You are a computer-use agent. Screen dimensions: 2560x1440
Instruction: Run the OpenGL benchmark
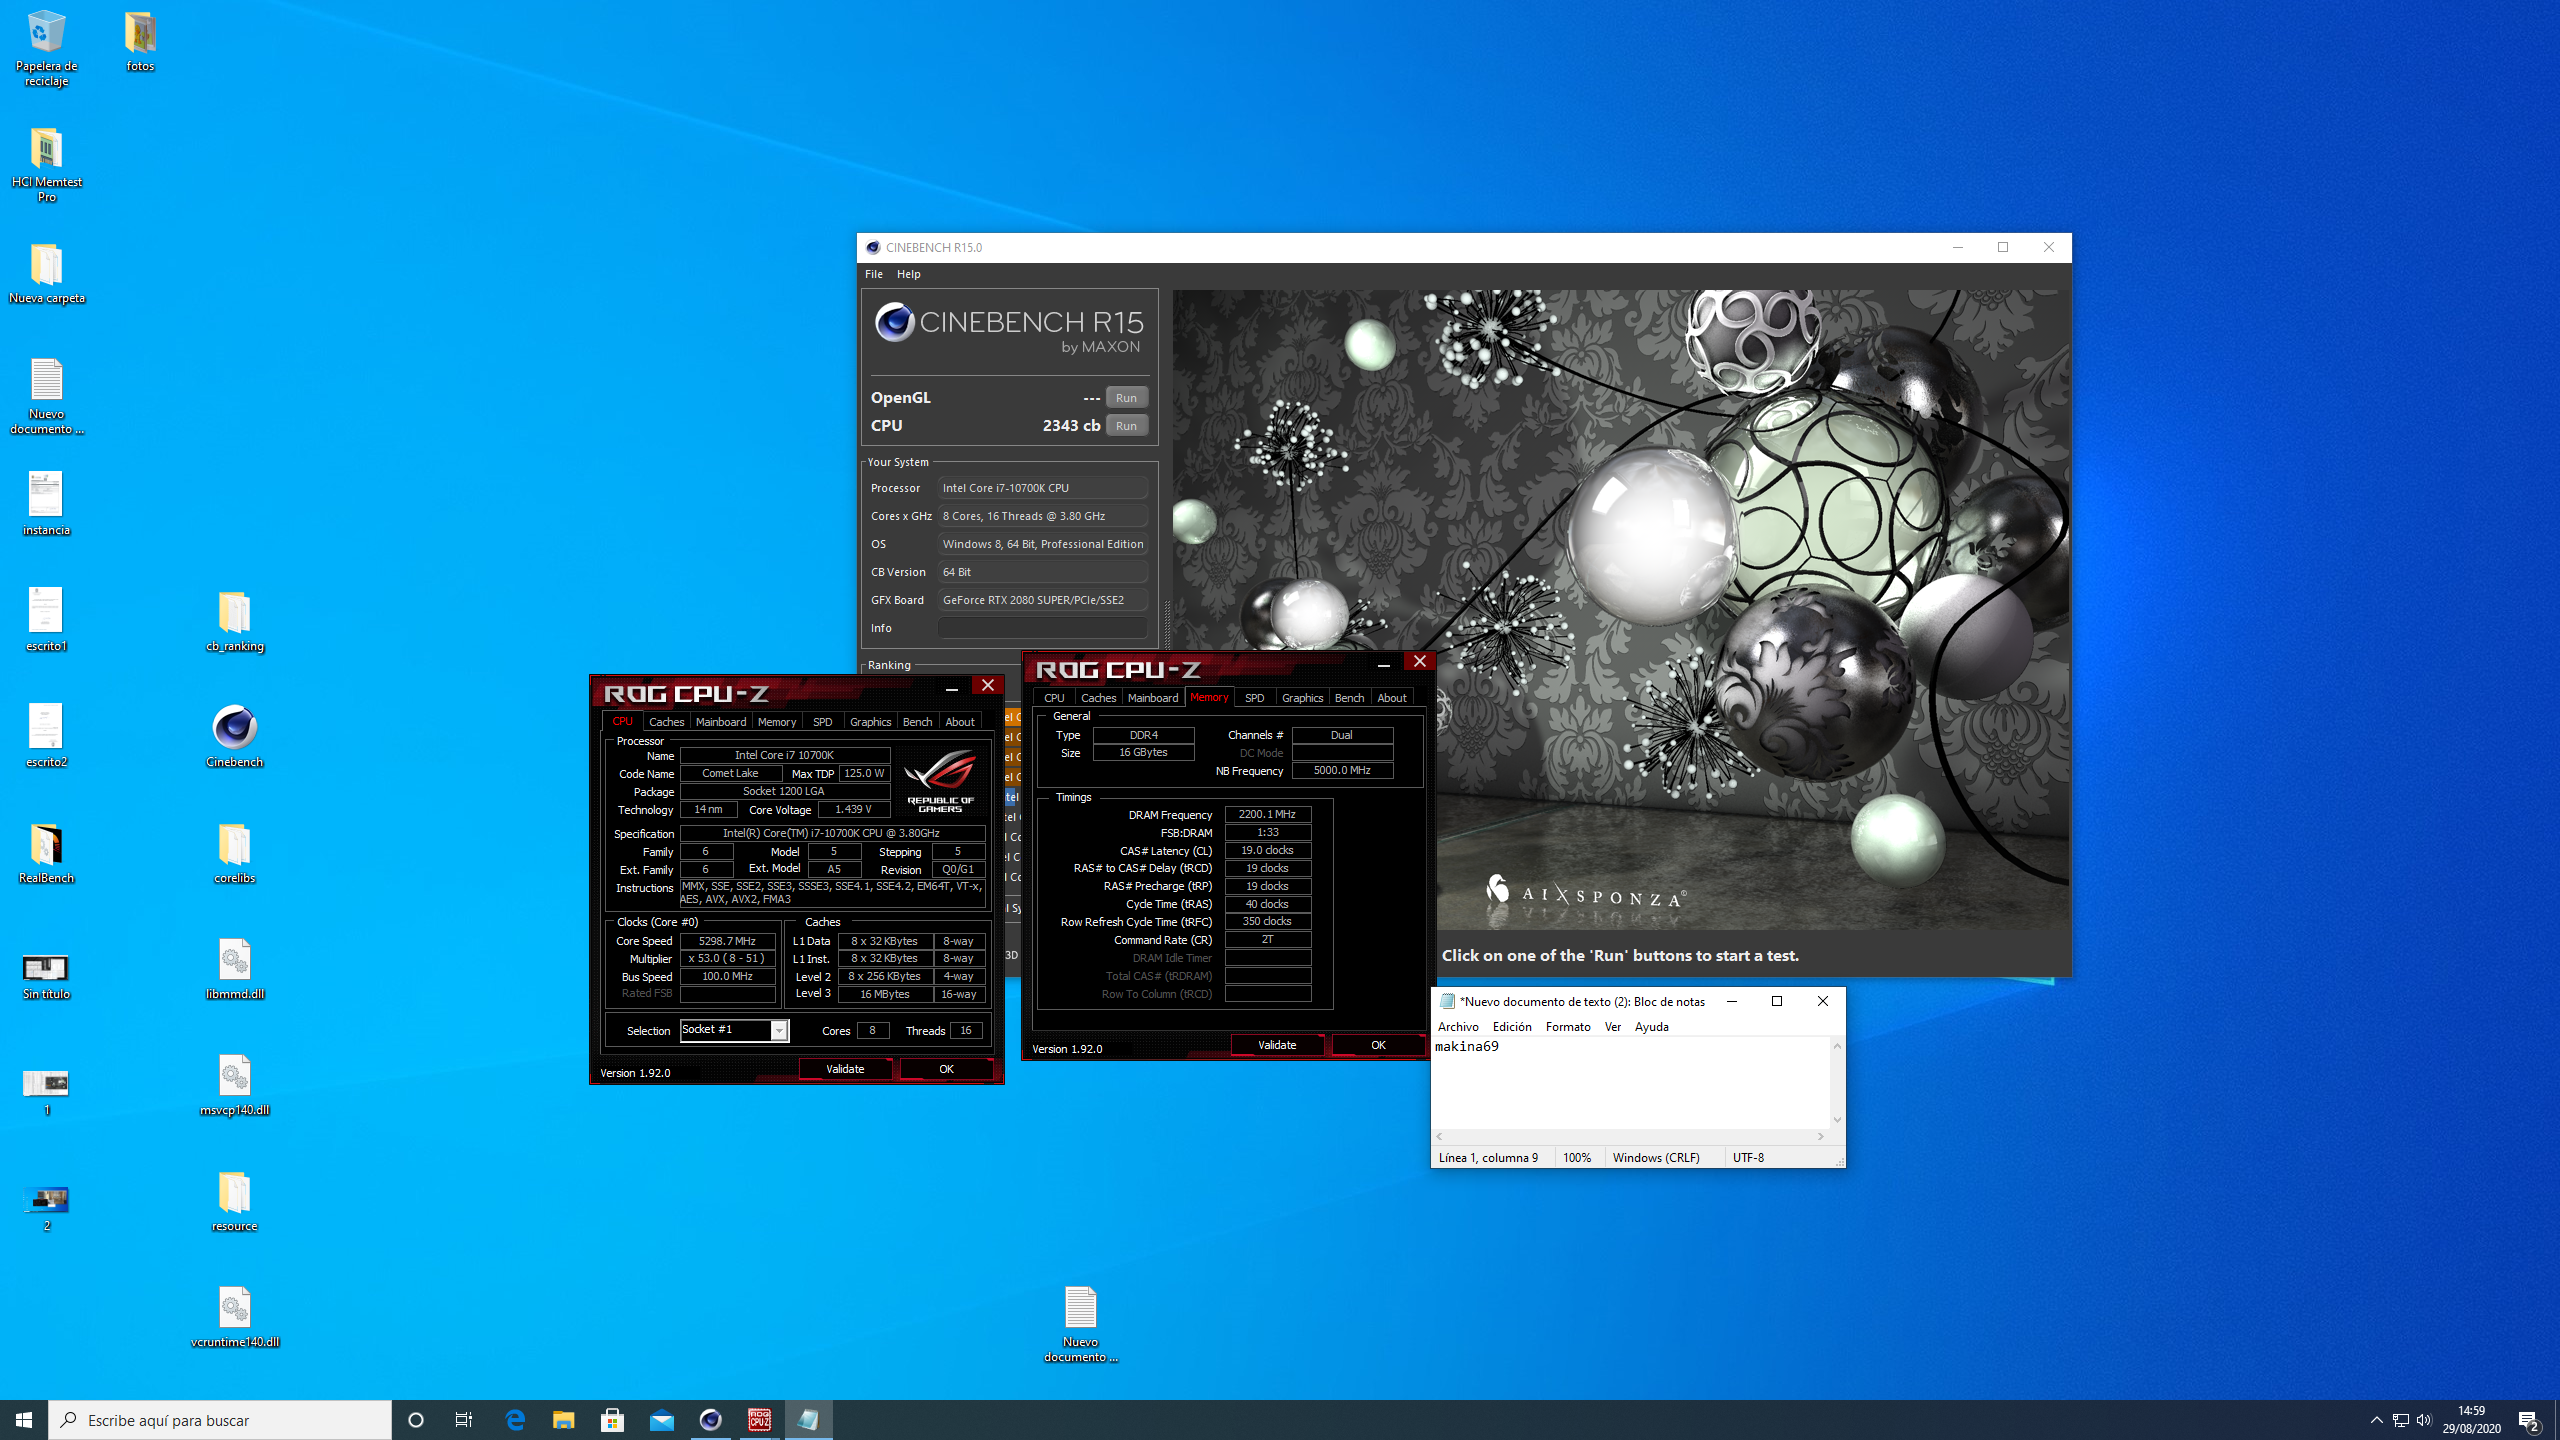click(x=1126, y=398)
